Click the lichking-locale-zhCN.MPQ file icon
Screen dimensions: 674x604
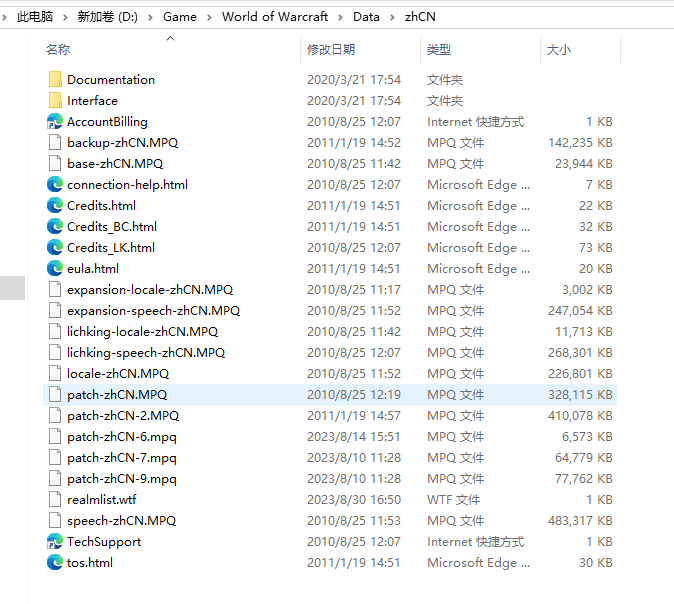click(55, 331)
